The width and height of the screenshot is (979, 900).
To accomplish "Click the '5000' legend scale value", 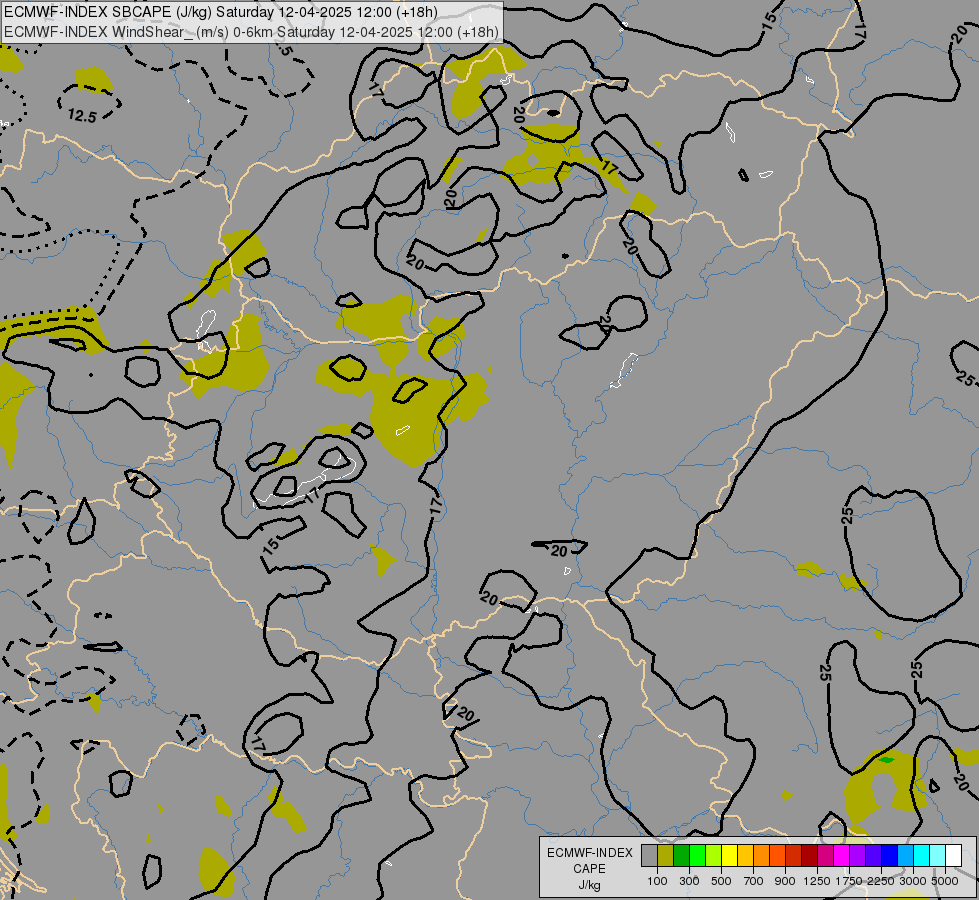I will [x=945, y=881].
